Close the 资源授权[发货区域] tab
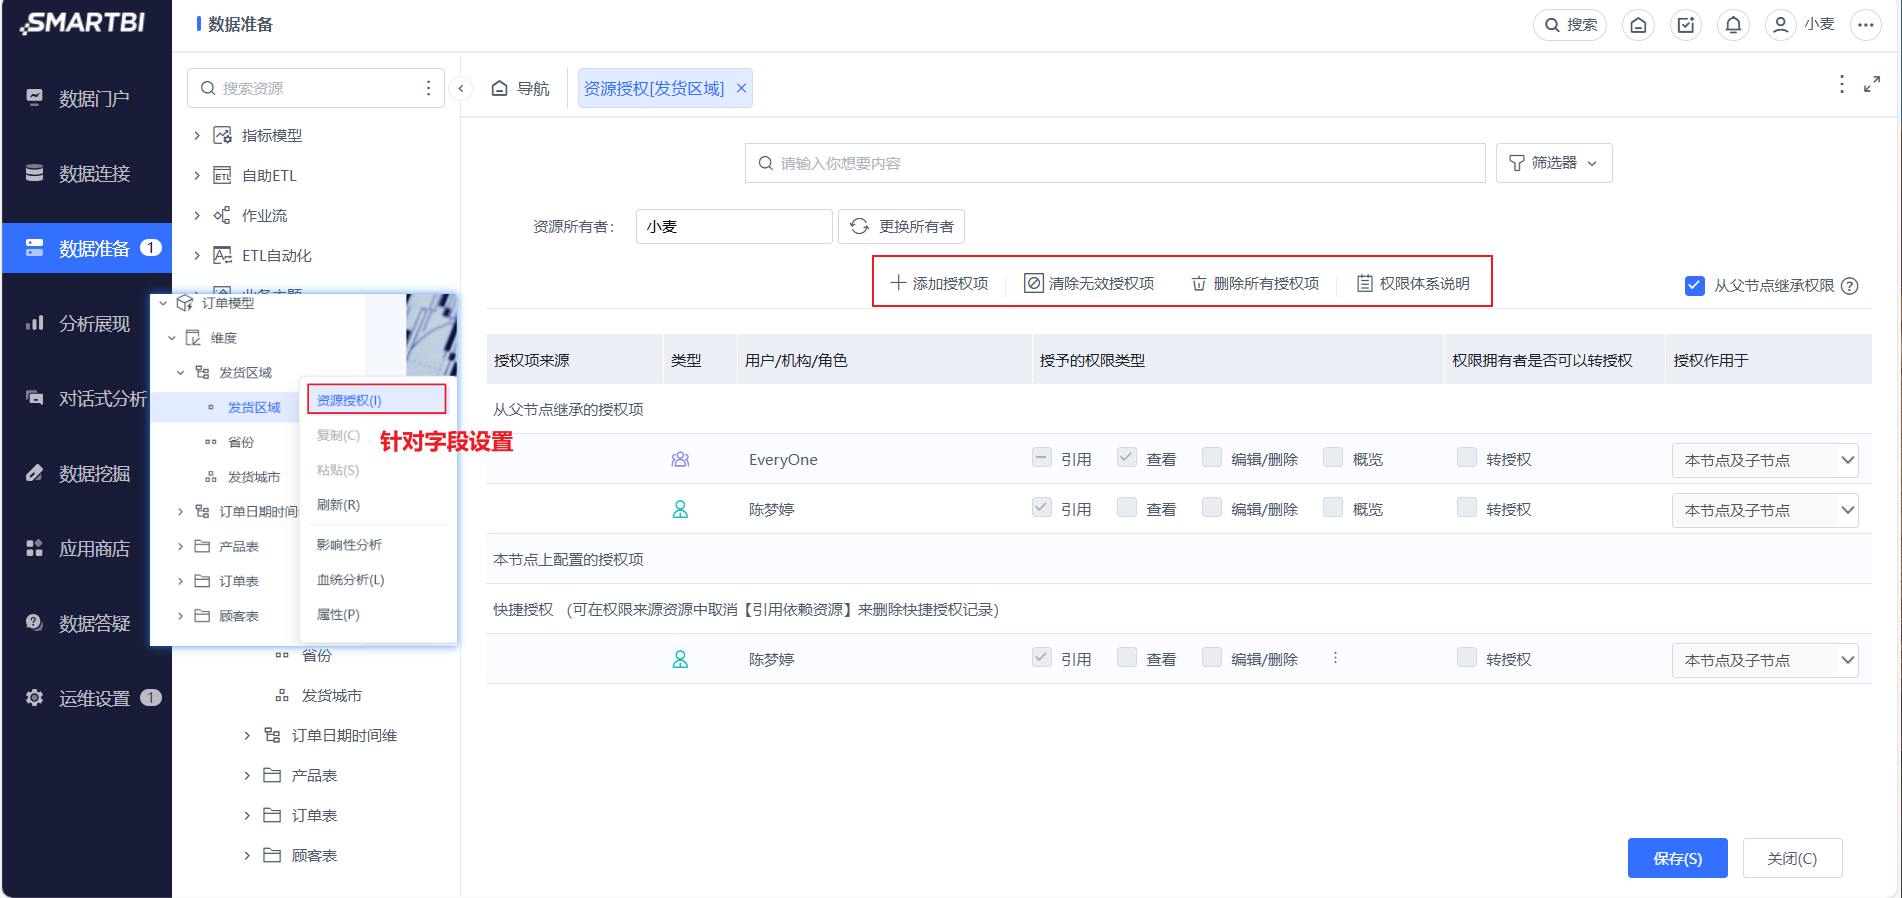The height and width of the screenshot is (898, 1902). click(741, 88)
